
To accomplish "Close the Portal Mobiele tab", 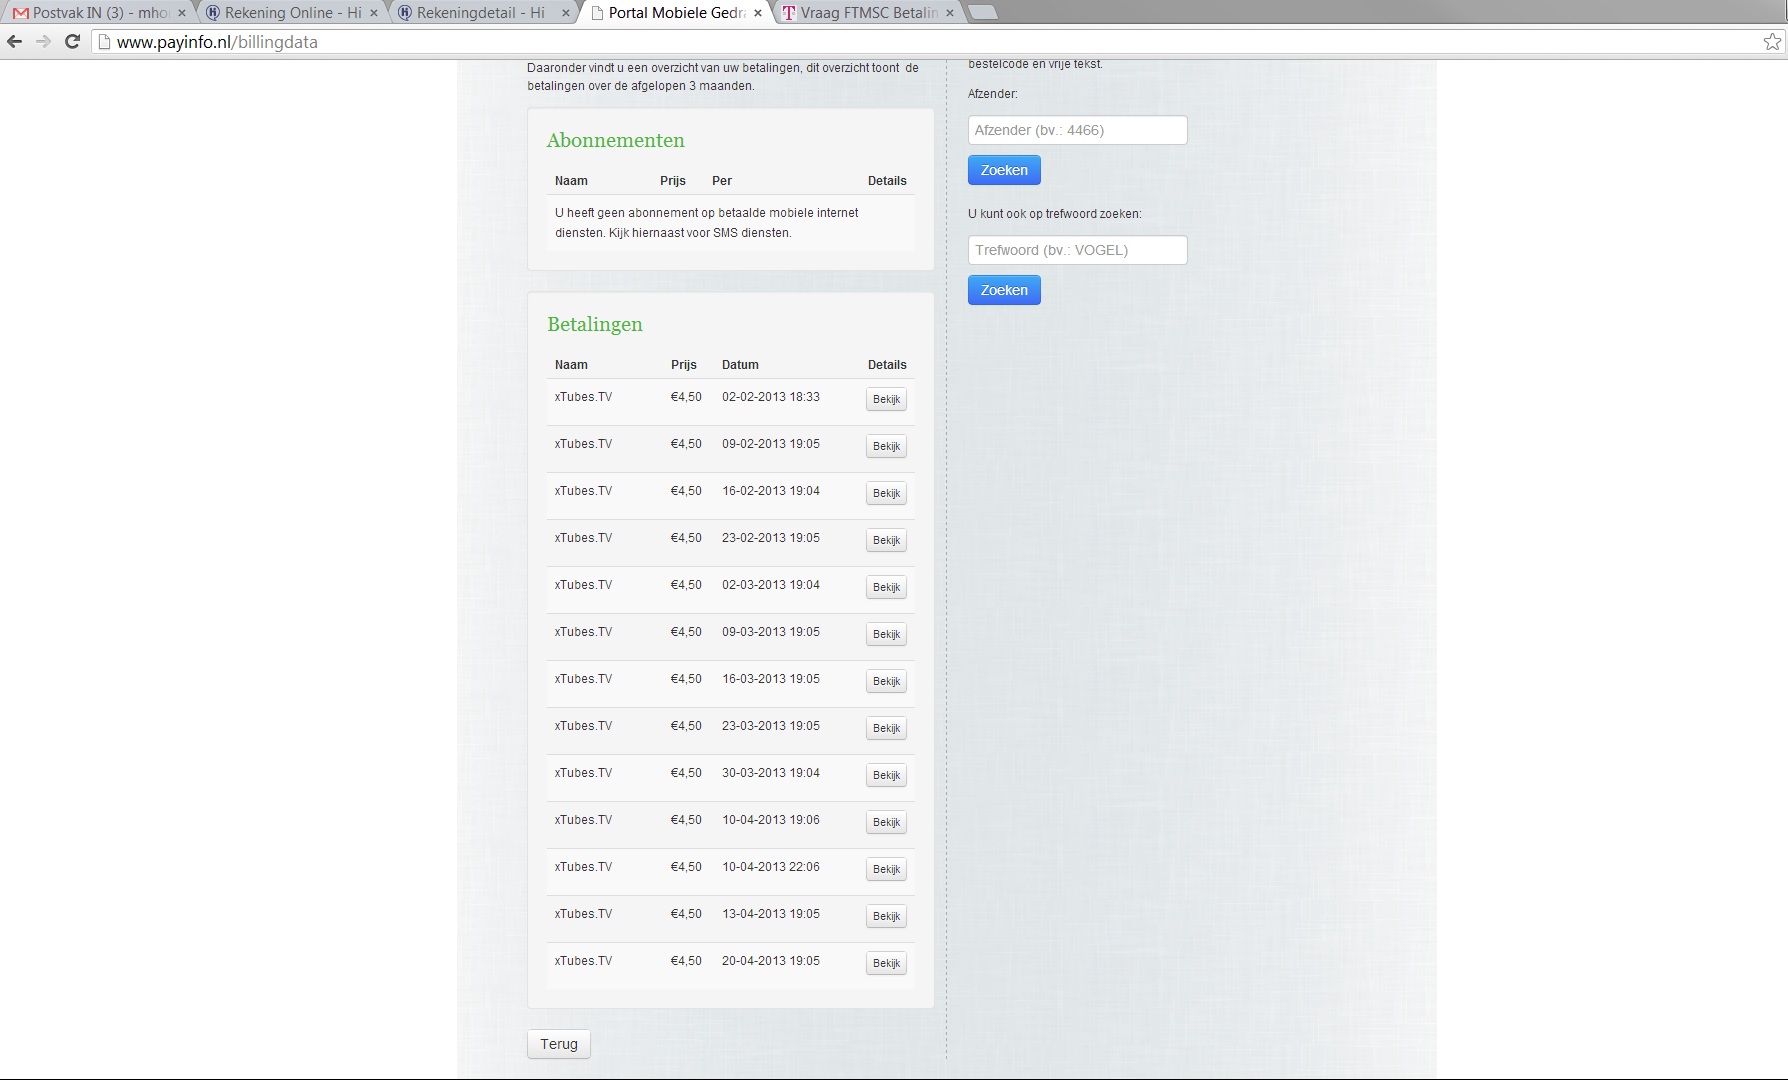I will click(x=758, y=13).
